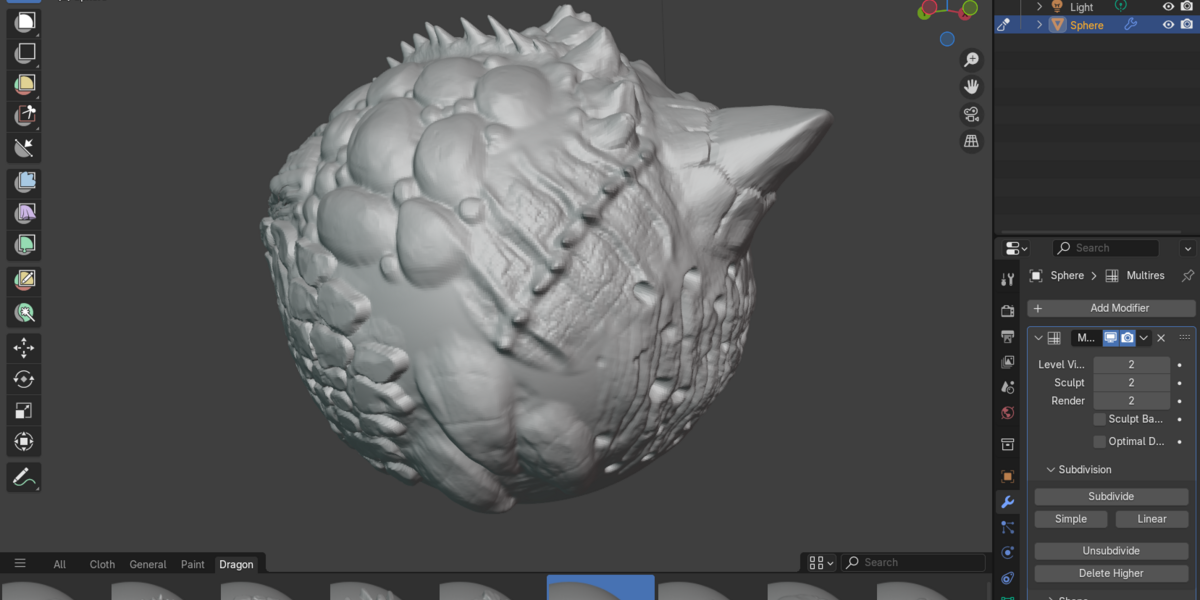The width and height of the screenshot is (1200, 600).
Task: Check the Optimal Display option
Action: click(1099, 441)
